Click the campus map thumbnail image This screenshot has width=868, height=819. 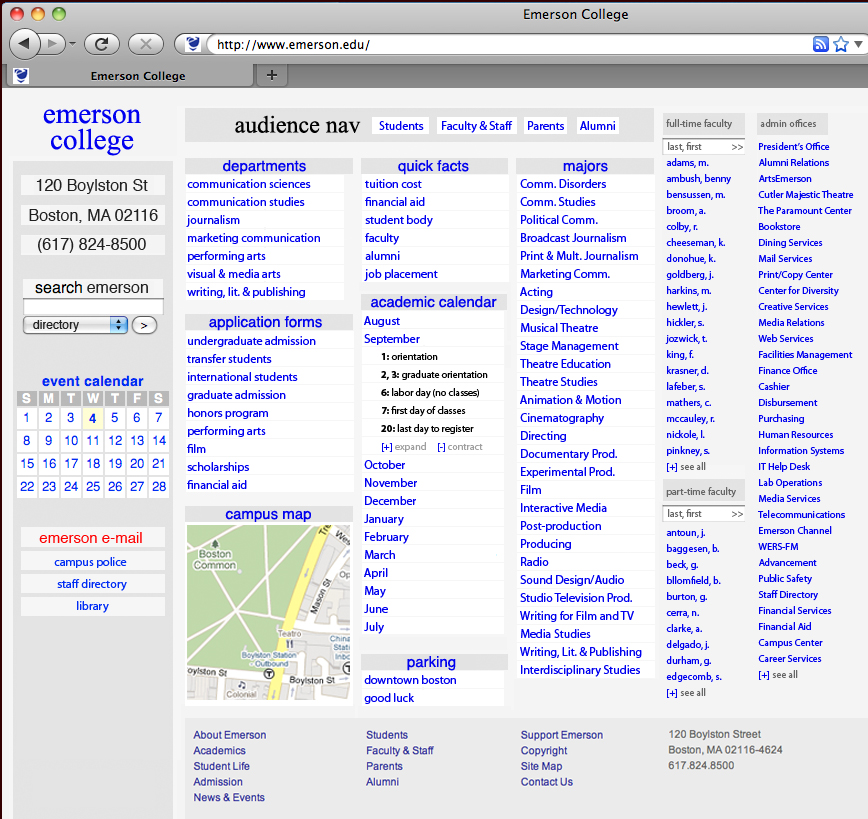pos(268,612)
